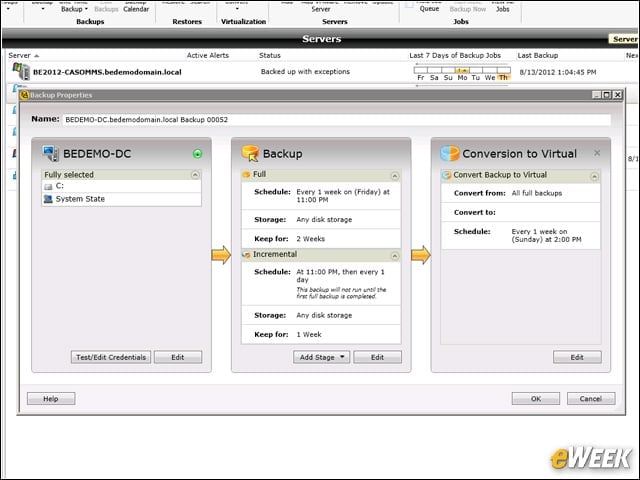This screenshot has width=640, height=480.
Task: Select the C: drive entry
Action: click(x=121, y=186)
